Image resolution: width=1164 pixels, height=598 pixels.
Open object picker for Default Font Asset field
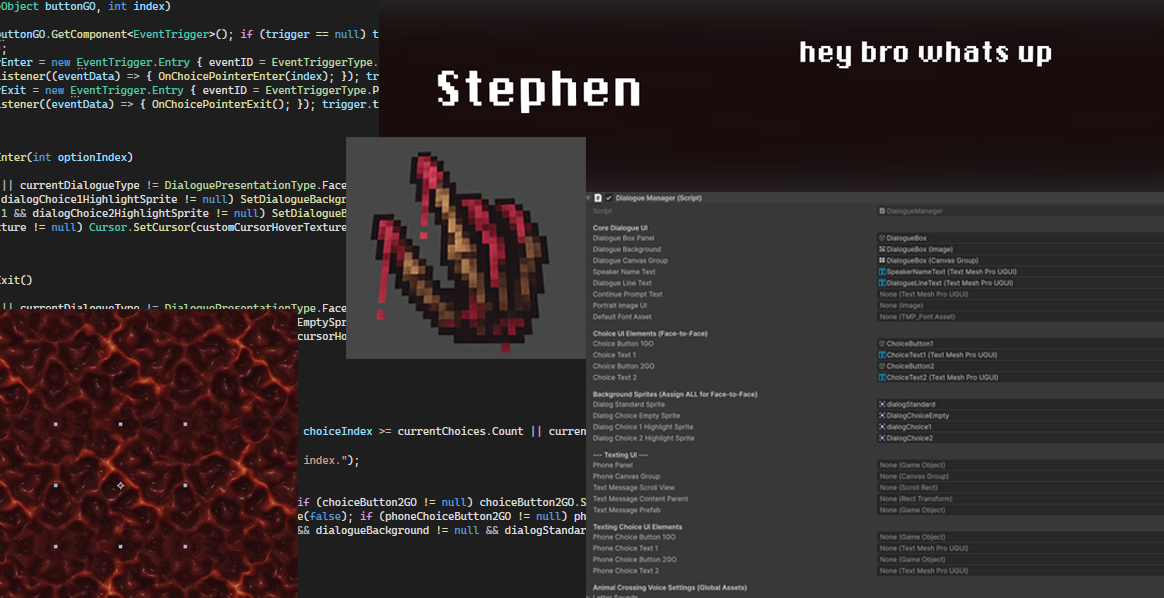[x=1157, y=316]
